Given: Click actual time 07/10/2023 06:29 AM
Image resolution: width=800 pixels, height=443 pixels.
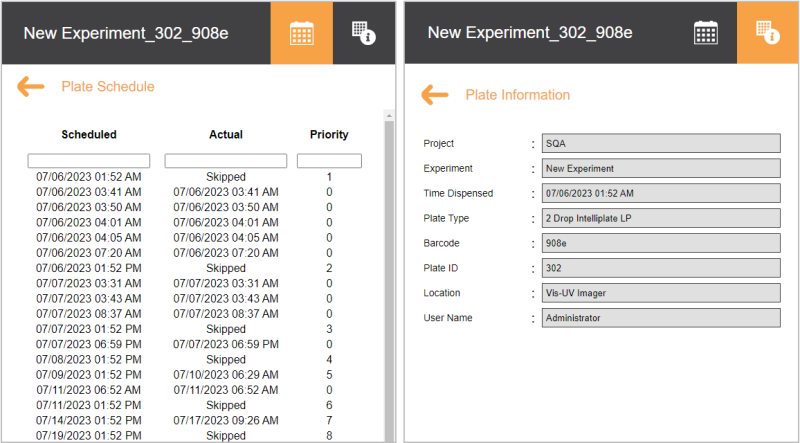Looking at the screenshot, I should [226, 375].
